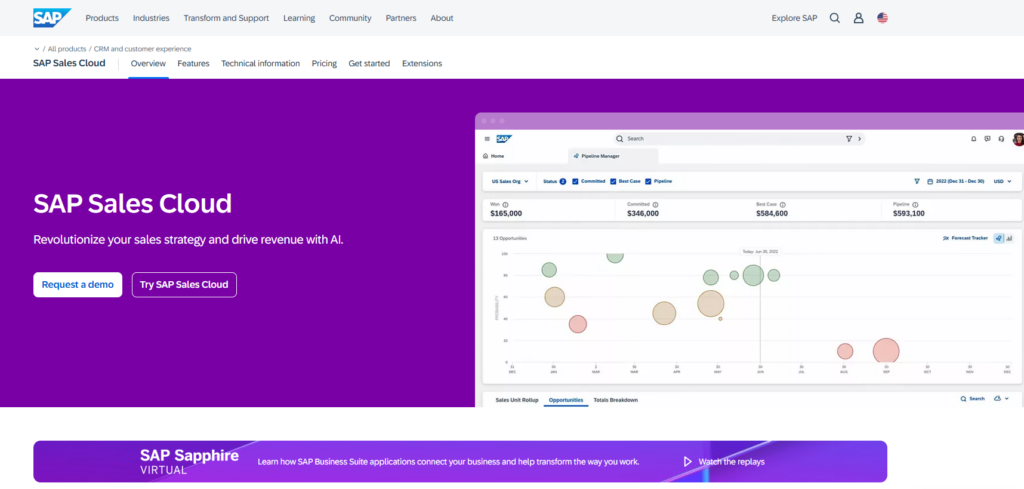The image size is (1024, 489).
Task: Click the Request a demo button
Action: 78,285
